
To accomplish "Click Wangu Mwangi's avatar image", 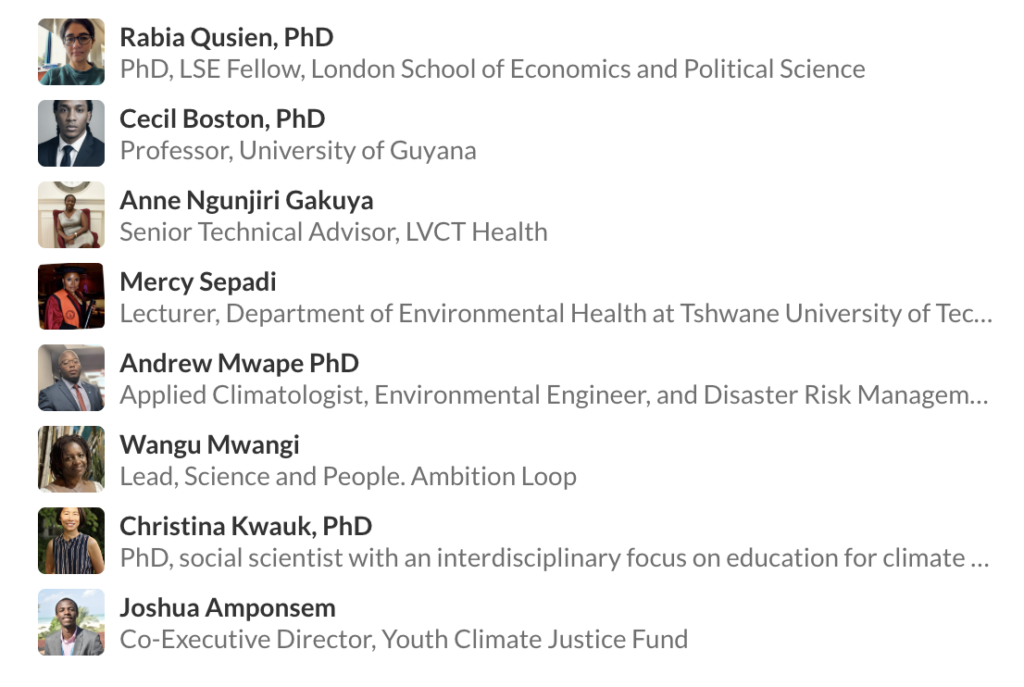I will pyautogui.click(x=71, y=459).
